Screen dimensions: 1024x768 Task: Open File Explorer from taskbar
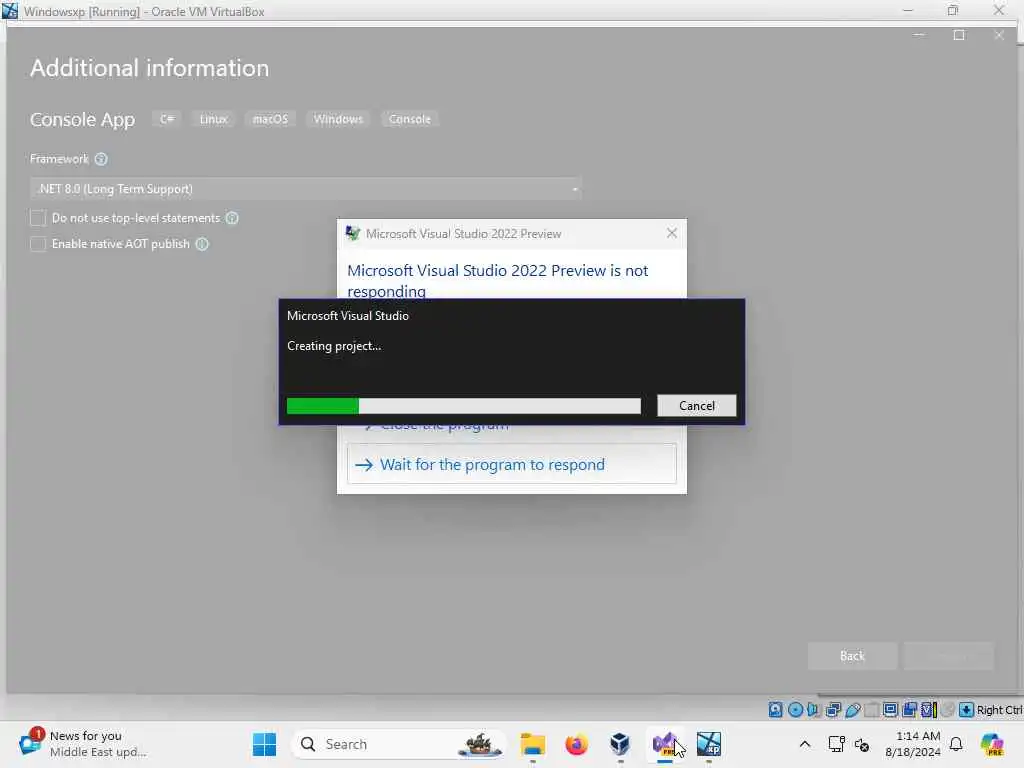tap(532, 744)
